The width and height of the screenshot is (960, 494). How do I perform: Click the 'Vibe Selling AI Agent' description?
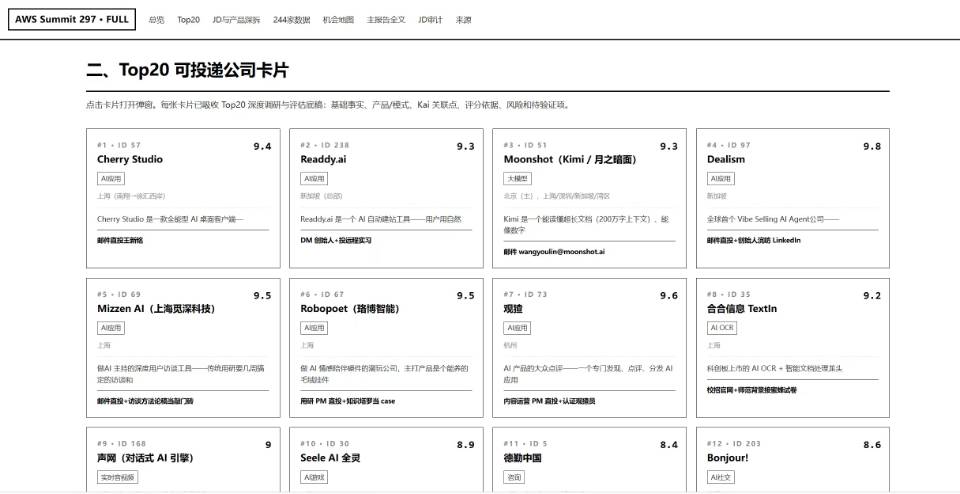click(x=773, y=219)
